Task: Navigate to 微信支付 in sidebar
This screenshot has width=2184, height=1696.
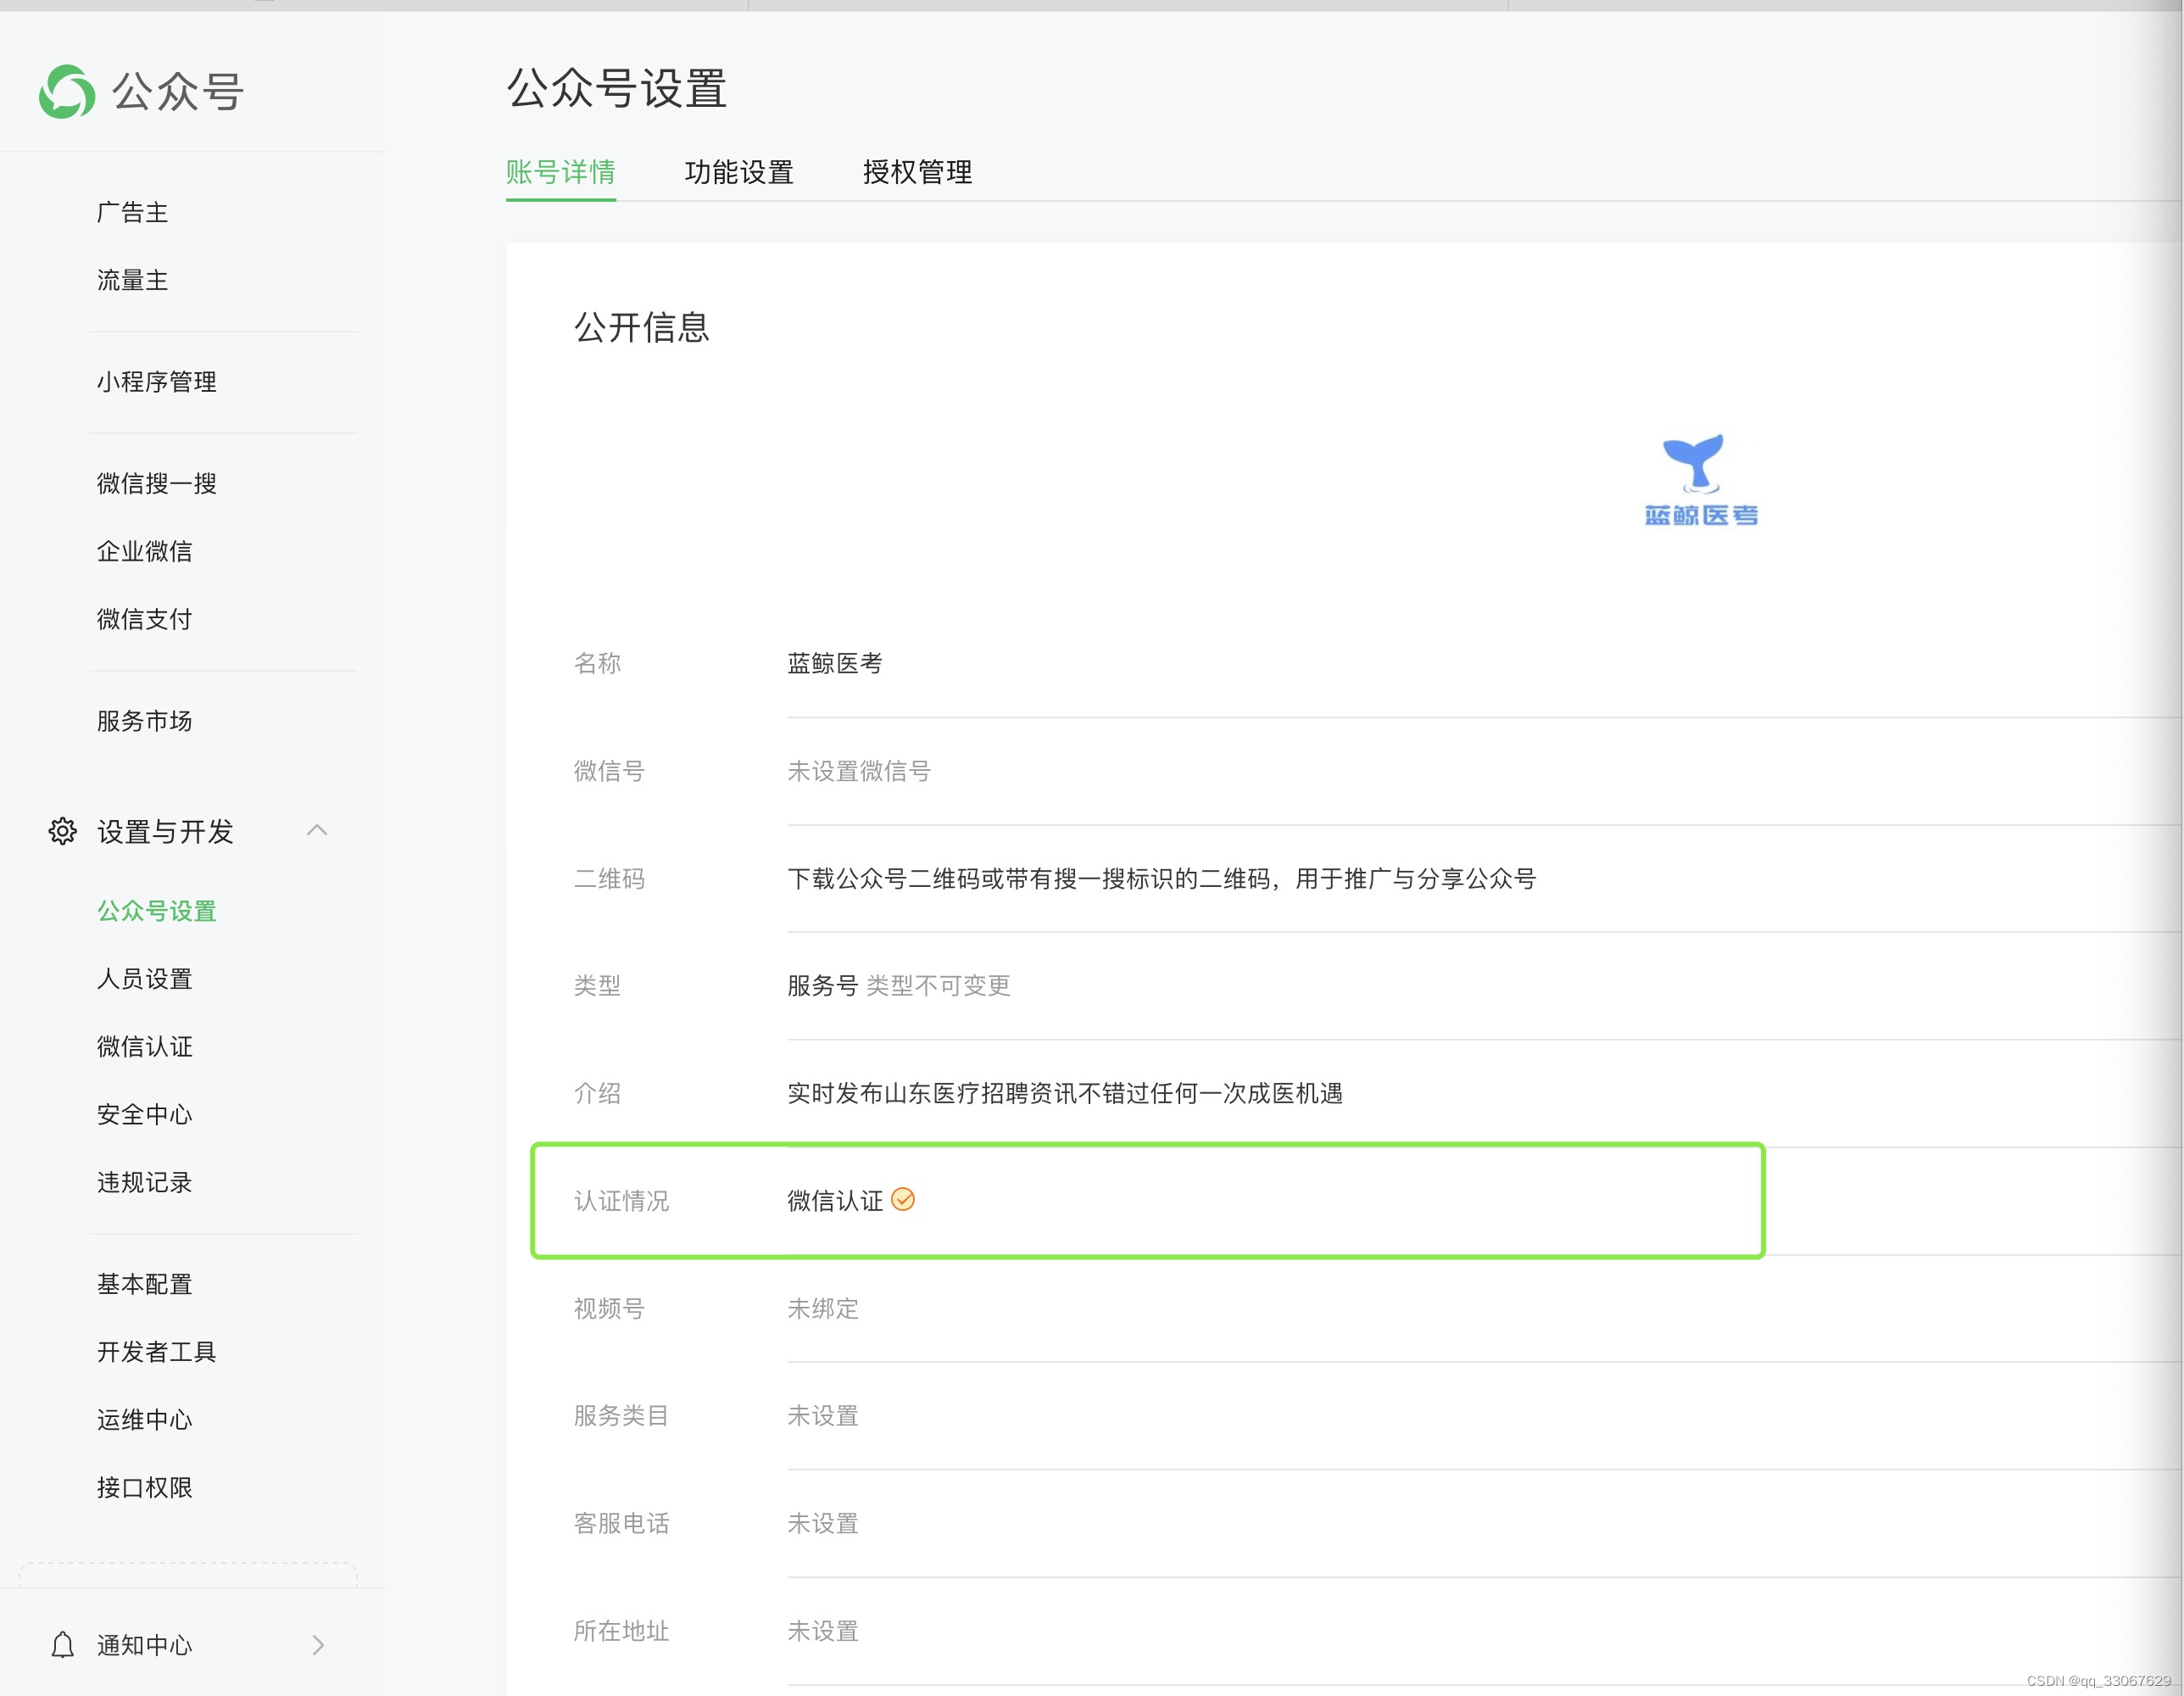Action: pos(144,619)
